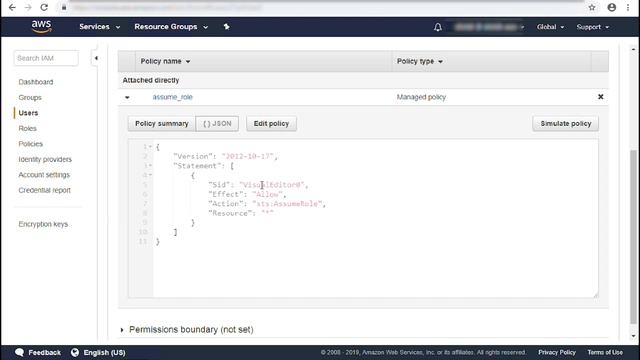Viewport: 640px width, 360px height.
Task: Open the pin shortcuts icon
Action: point(227,27)
